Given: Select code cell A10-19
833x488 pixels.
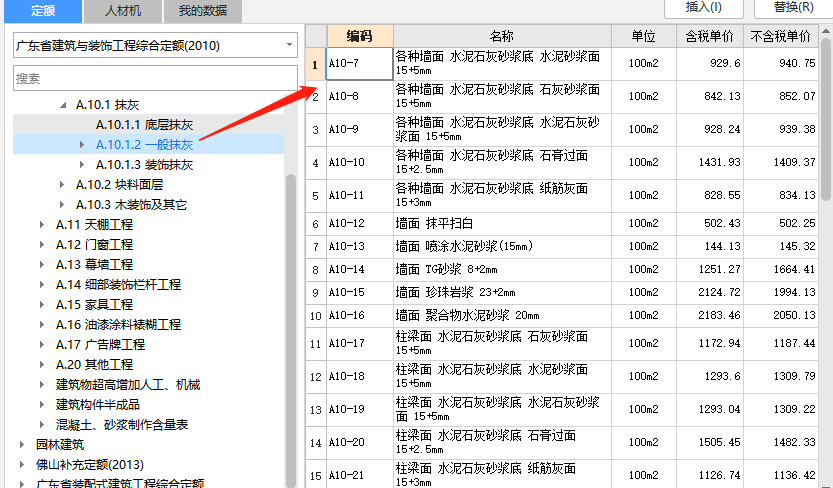Looking at the screenshot, I should (x=360, y=409).
